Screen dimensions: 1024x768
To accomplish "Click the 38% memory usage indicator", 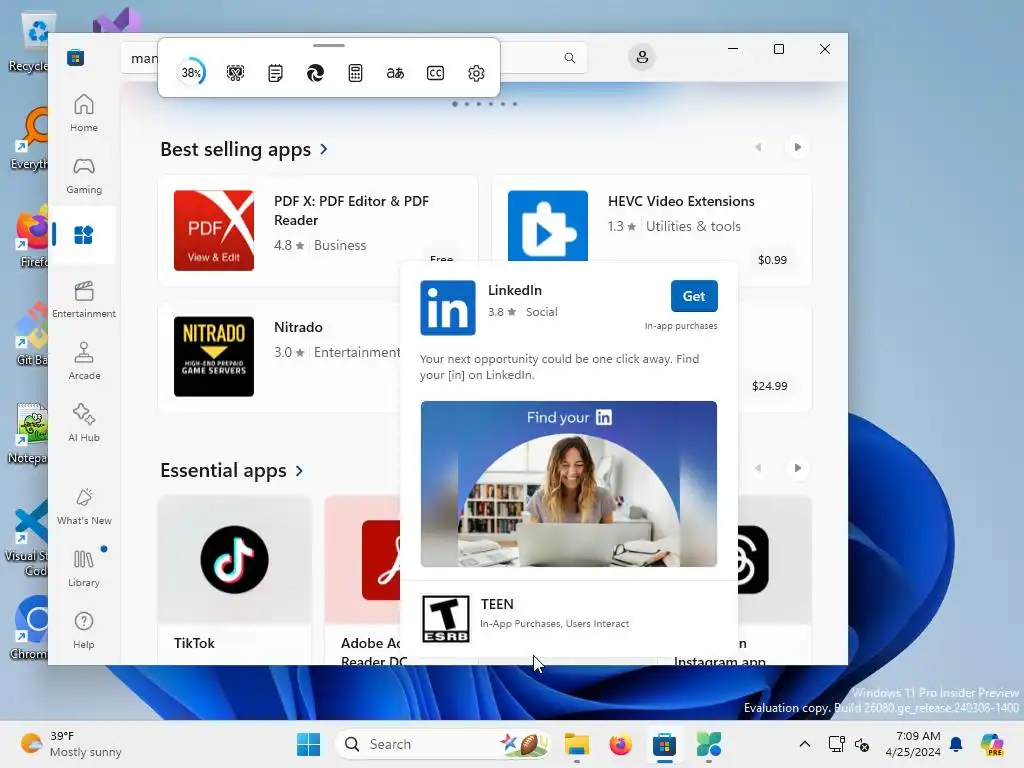I will point(191,72).
